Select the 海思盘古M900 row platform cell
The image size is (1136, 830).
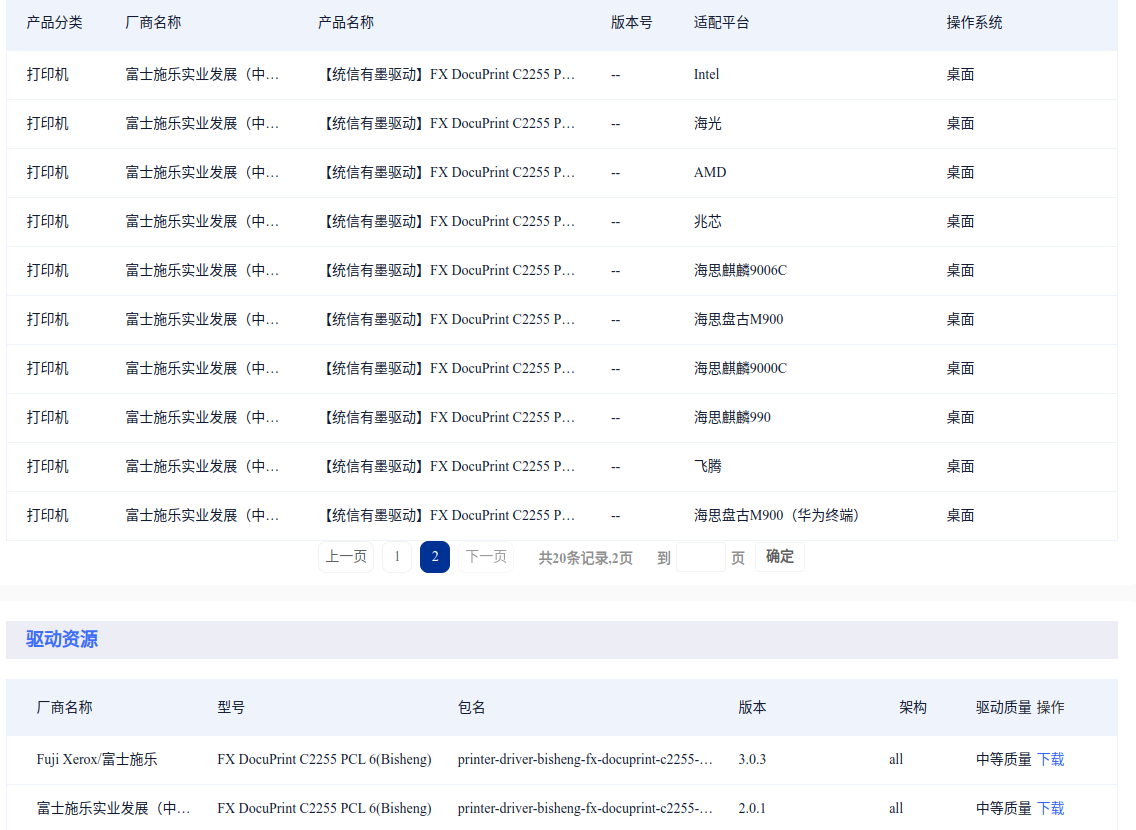(x=738, y=319)
